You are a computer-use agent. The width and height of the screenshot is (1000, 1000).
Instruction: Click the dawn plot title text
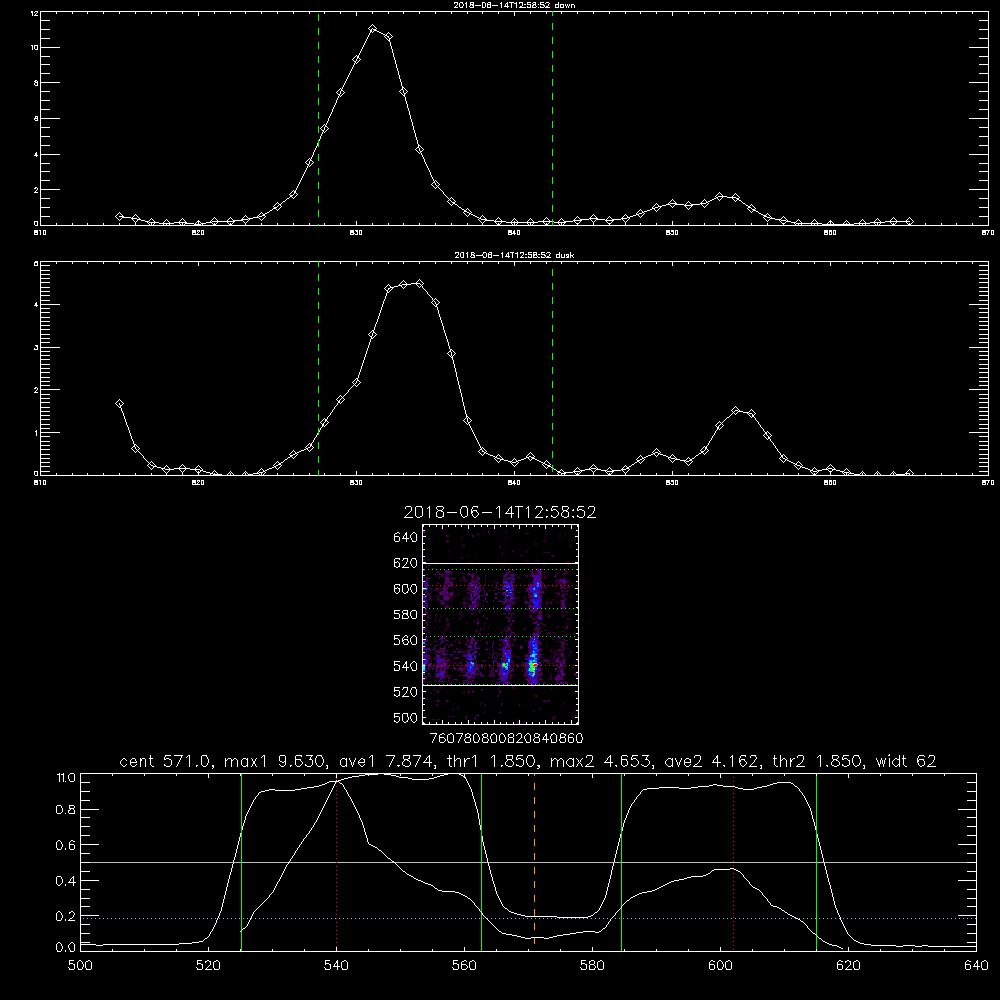[x=514, y=5]
